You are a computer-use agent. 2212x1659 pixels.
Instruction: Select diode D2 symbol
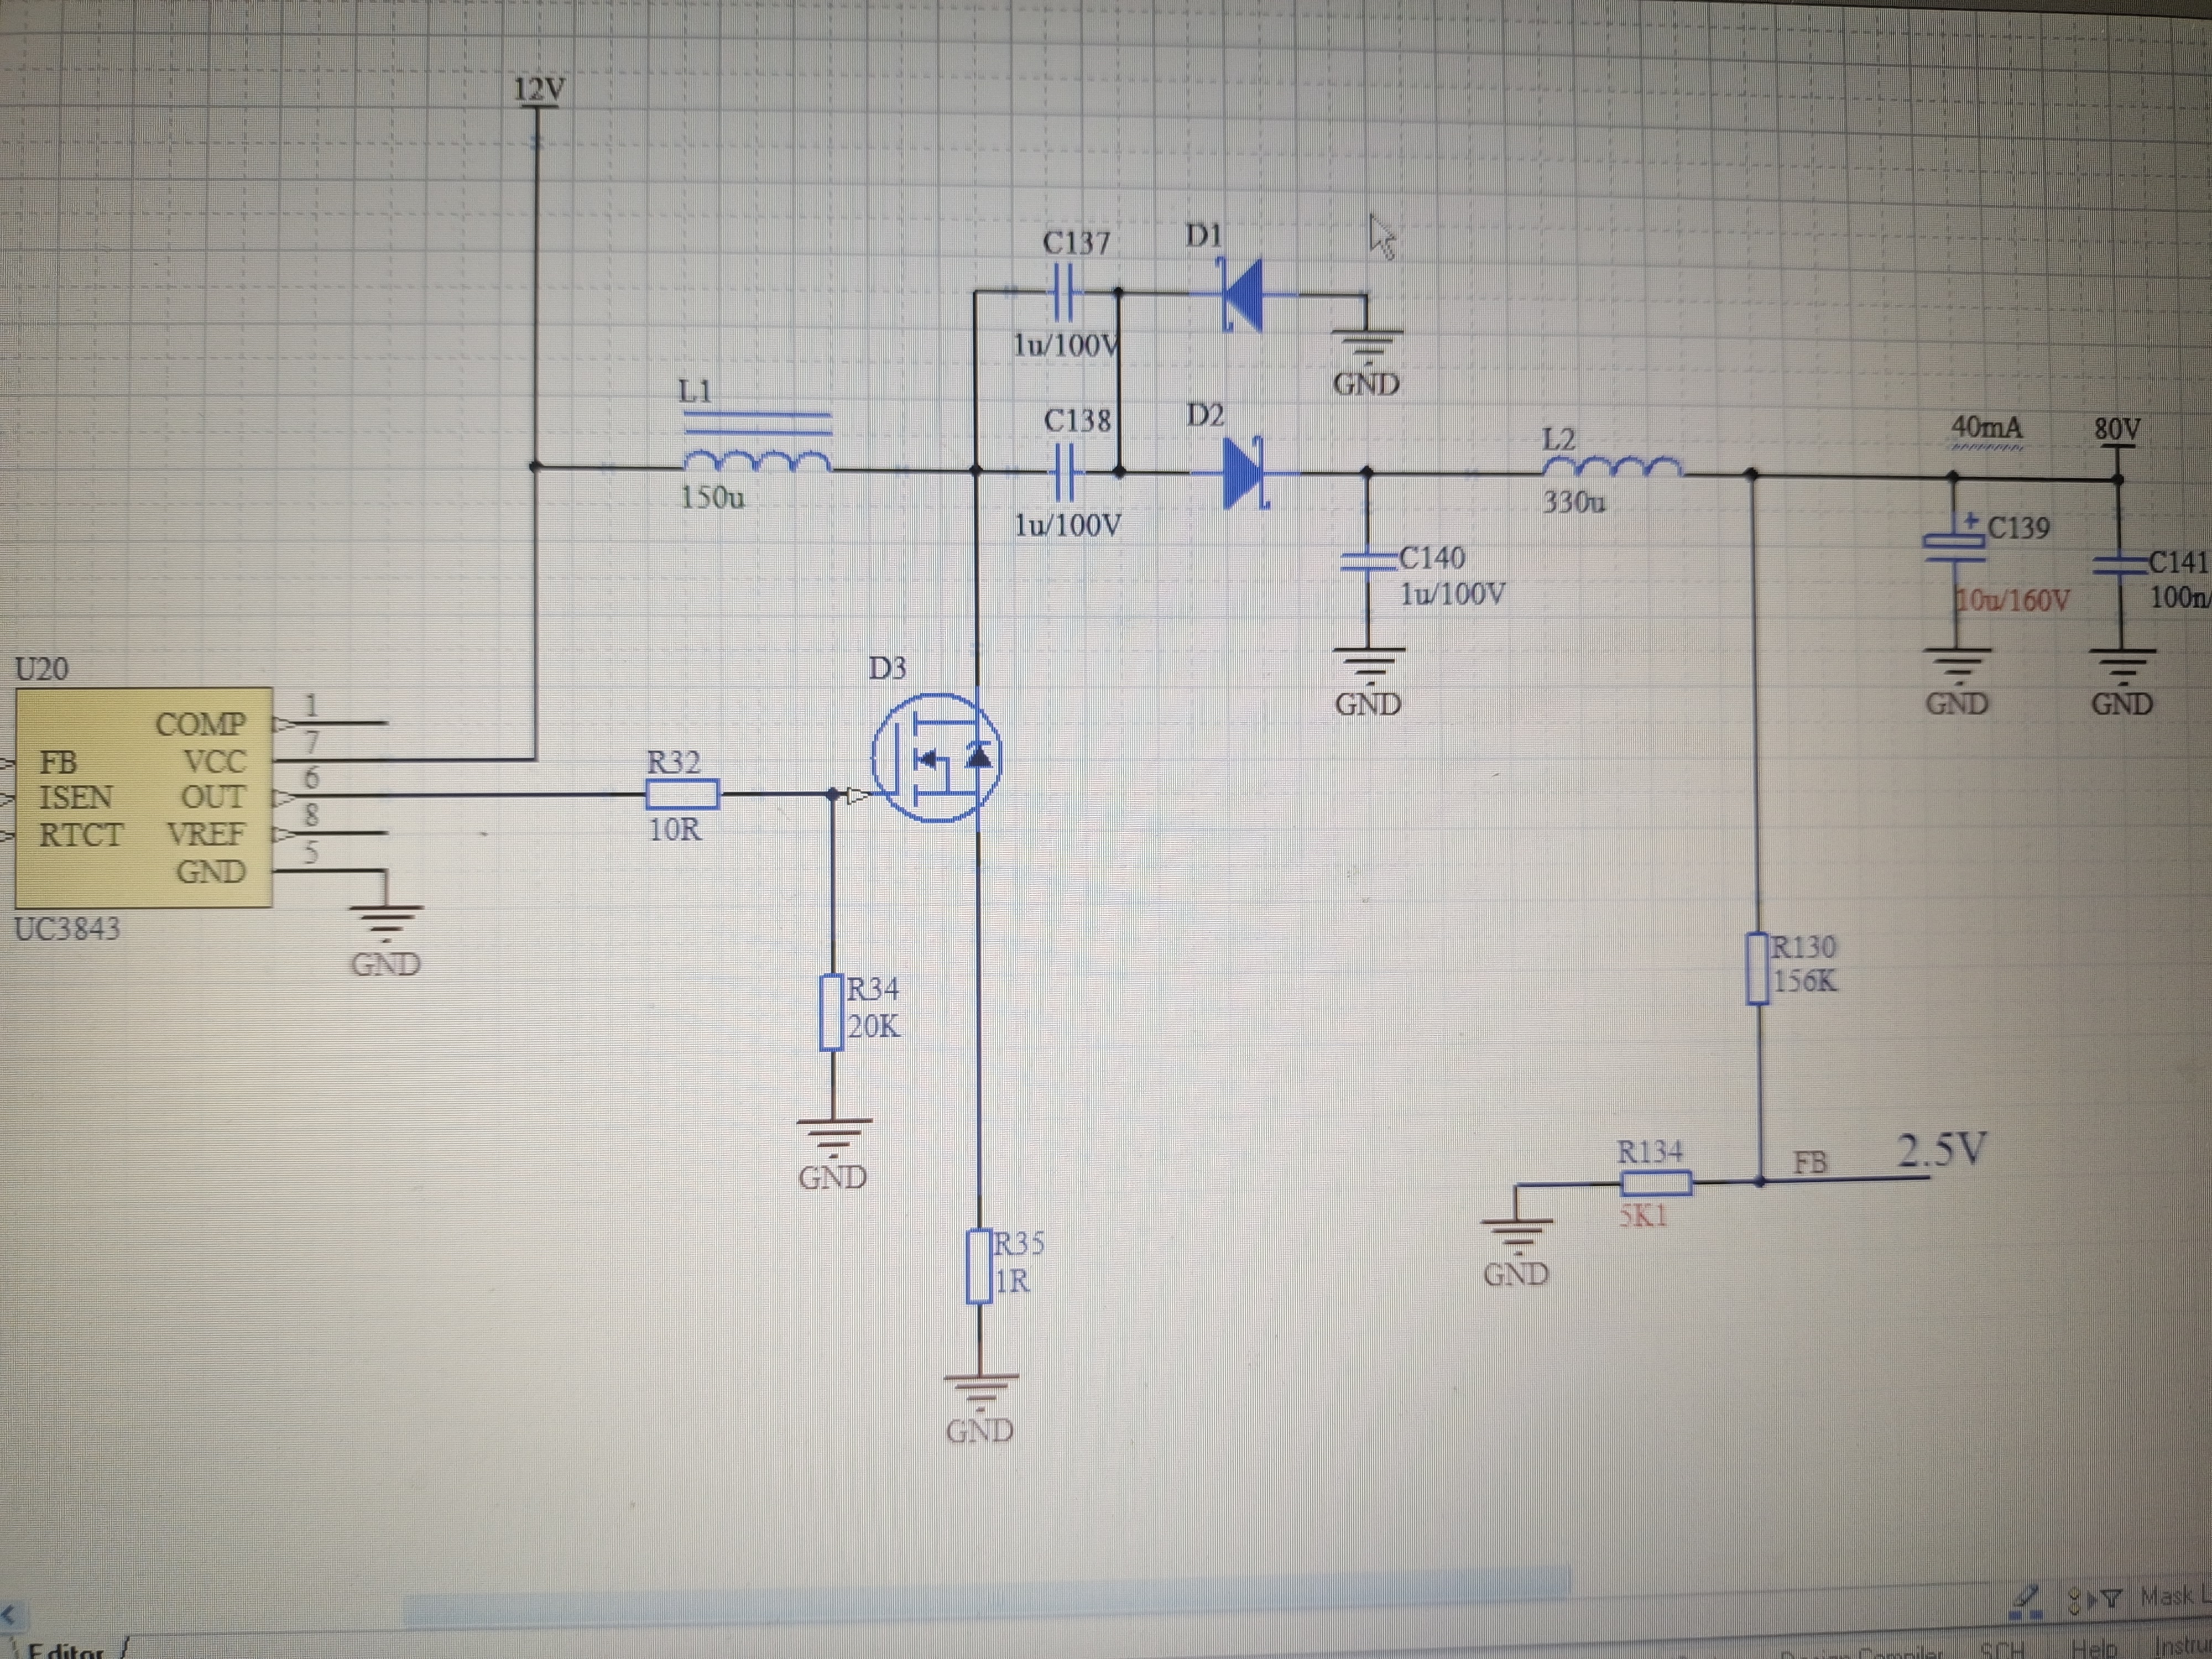click(x=1245, y=474)
